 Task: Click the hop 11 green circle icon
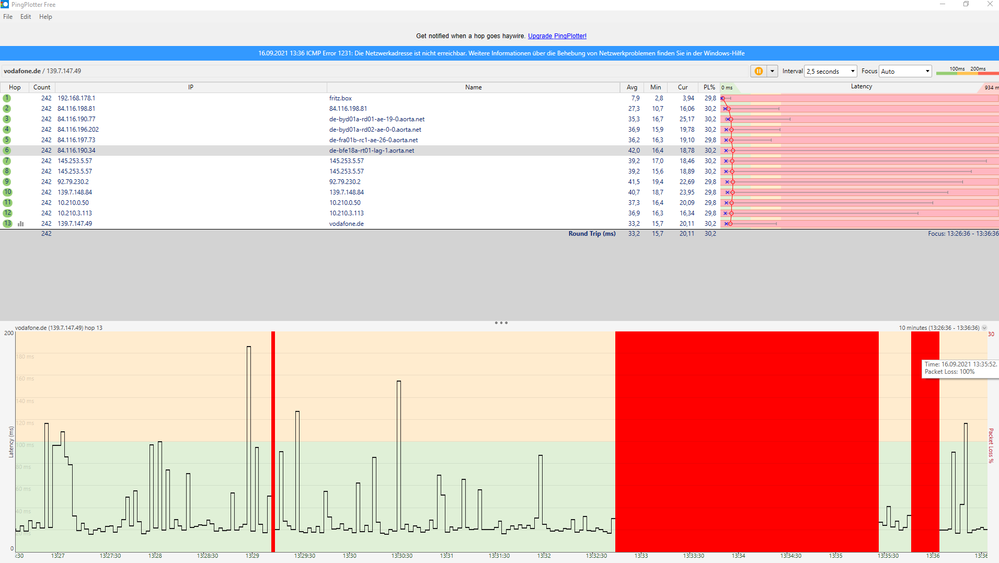click(7, 203)
